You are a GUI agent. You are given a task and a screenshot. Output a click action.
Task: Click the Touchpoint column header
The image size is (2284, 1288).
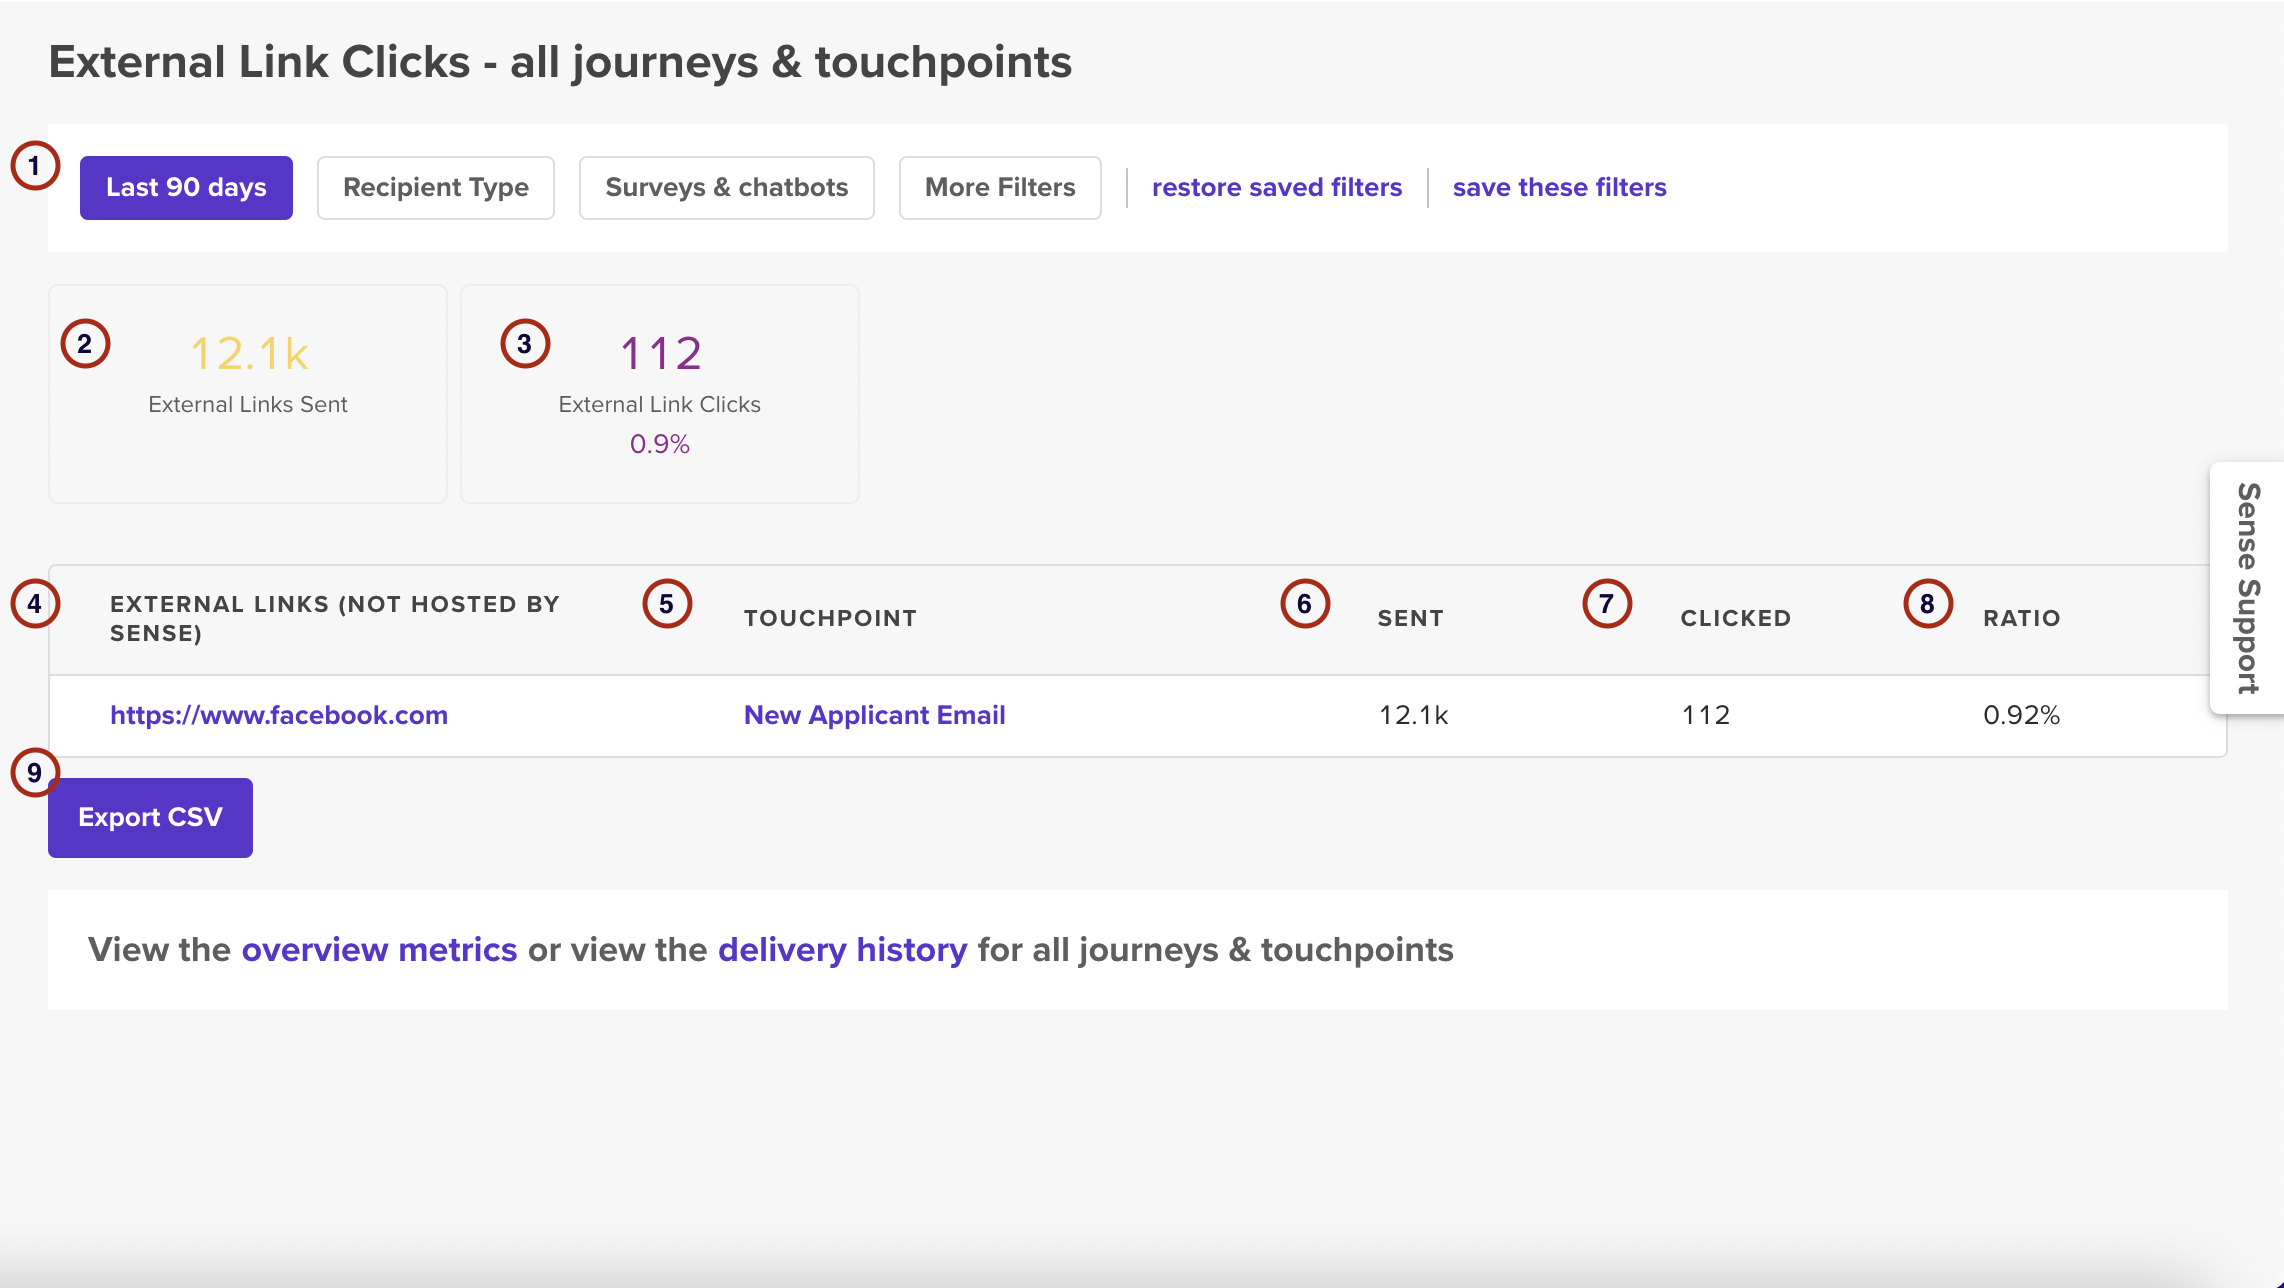coord(830,617)
